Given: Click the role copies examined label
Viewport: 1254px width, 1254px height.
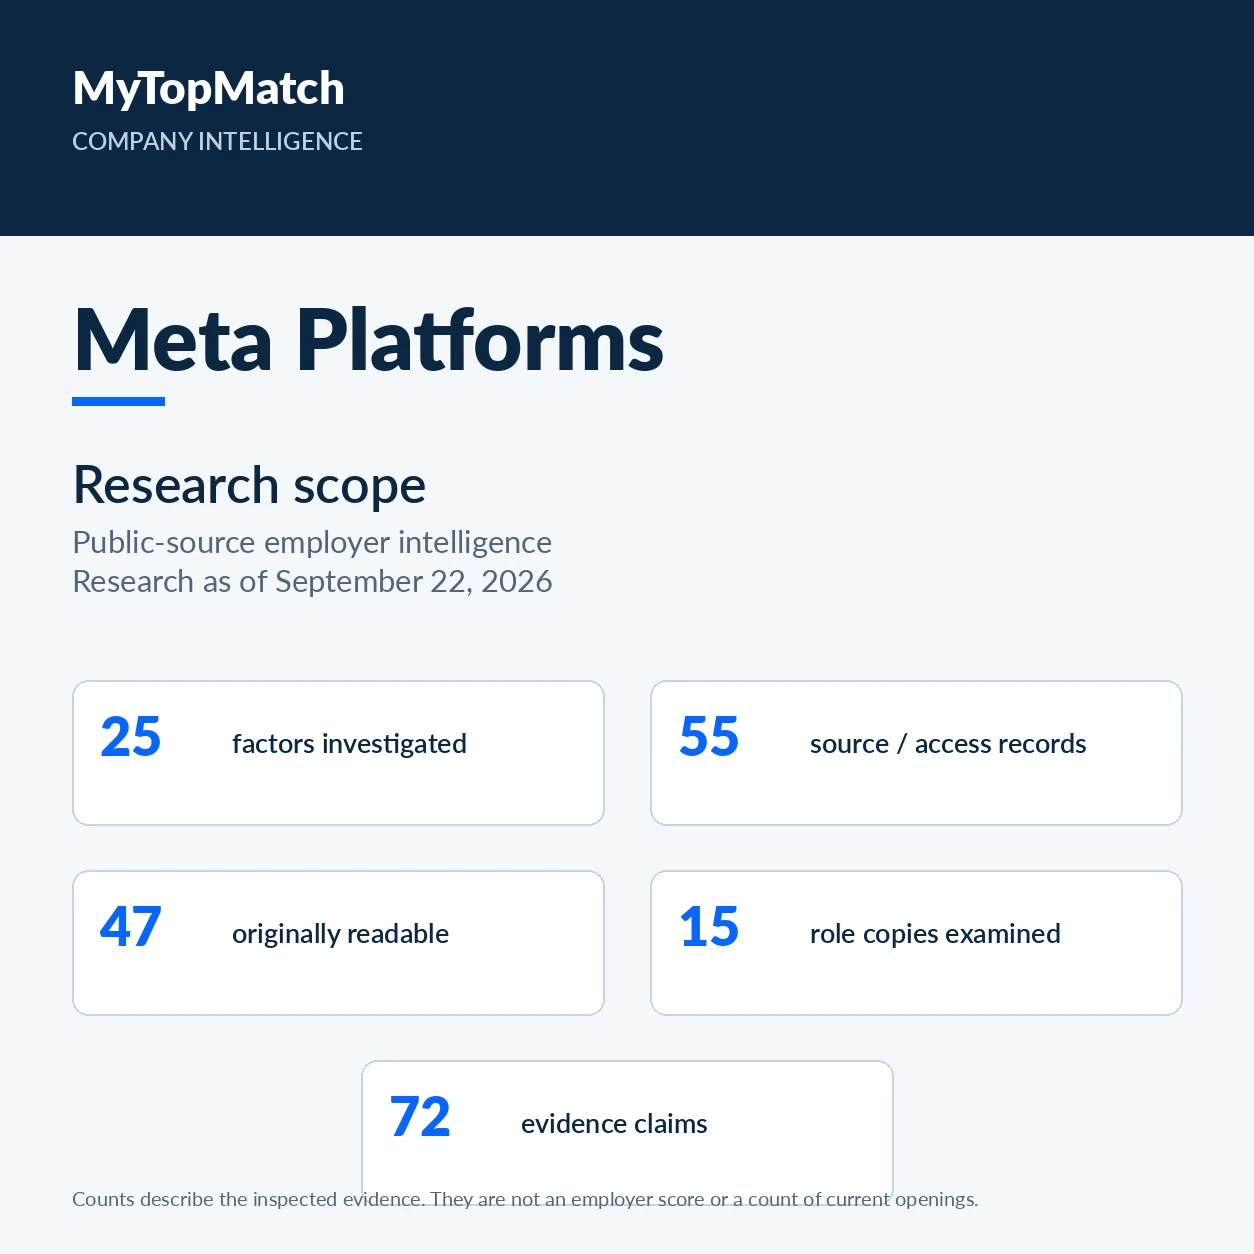Looking at the screenshot, I should click(x=935, y=934).
